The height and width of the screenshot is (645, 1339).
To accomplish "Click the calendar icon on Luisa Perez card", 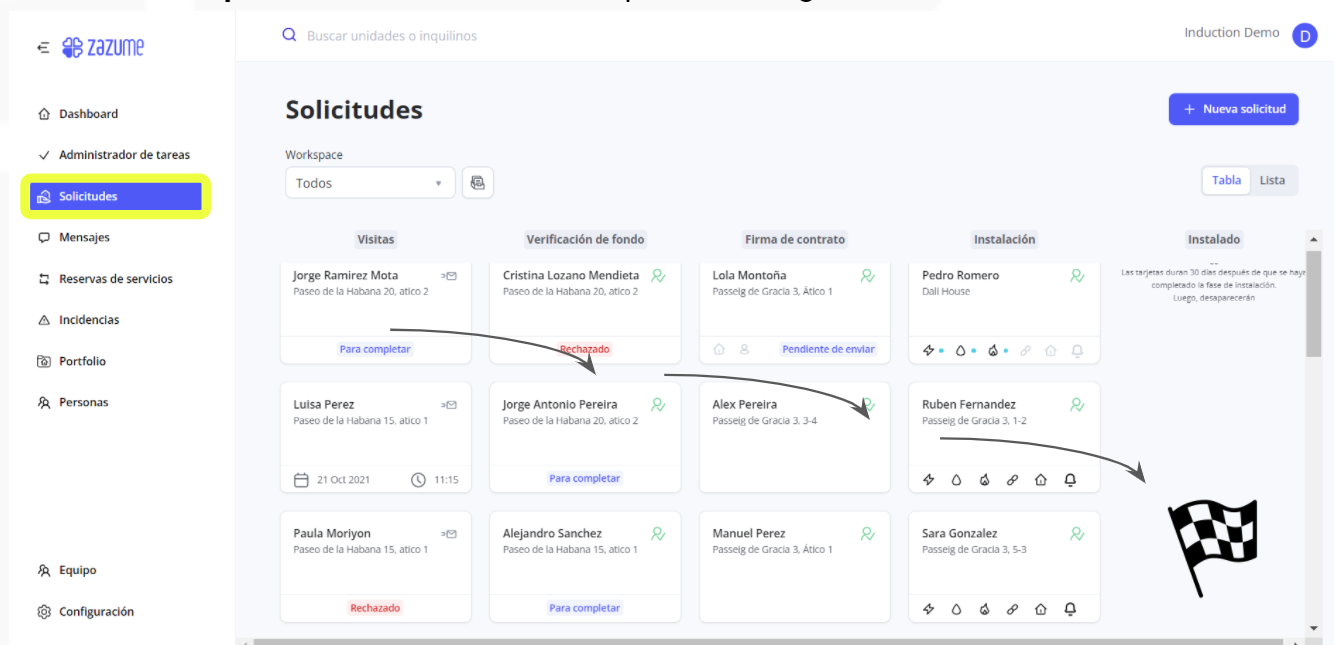I will tap(301, 480).
